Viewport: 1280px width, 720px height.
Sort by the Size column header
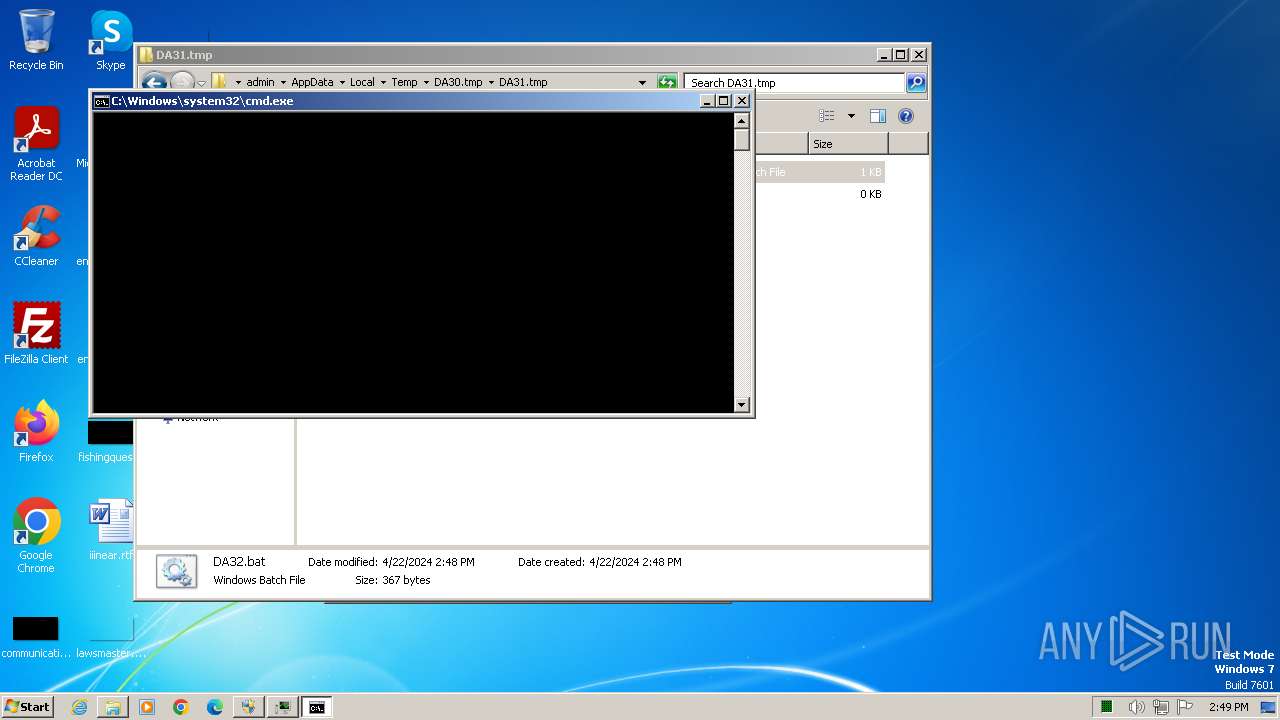tap(848, 144)
